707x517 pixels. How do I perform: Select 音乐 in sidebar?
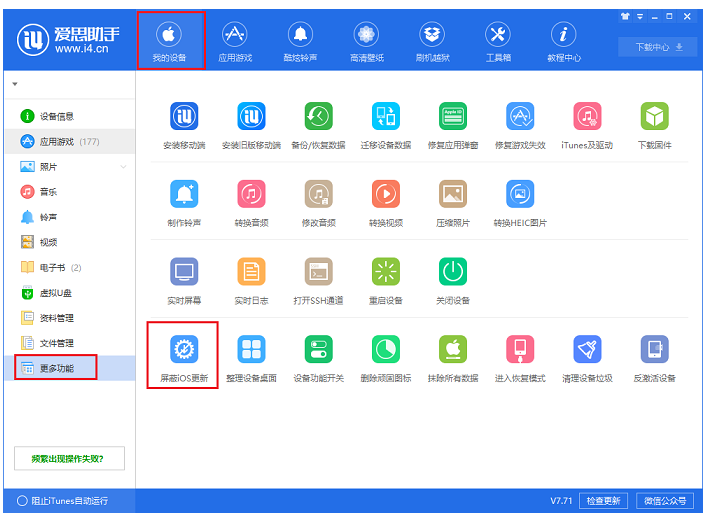point(70,192)
